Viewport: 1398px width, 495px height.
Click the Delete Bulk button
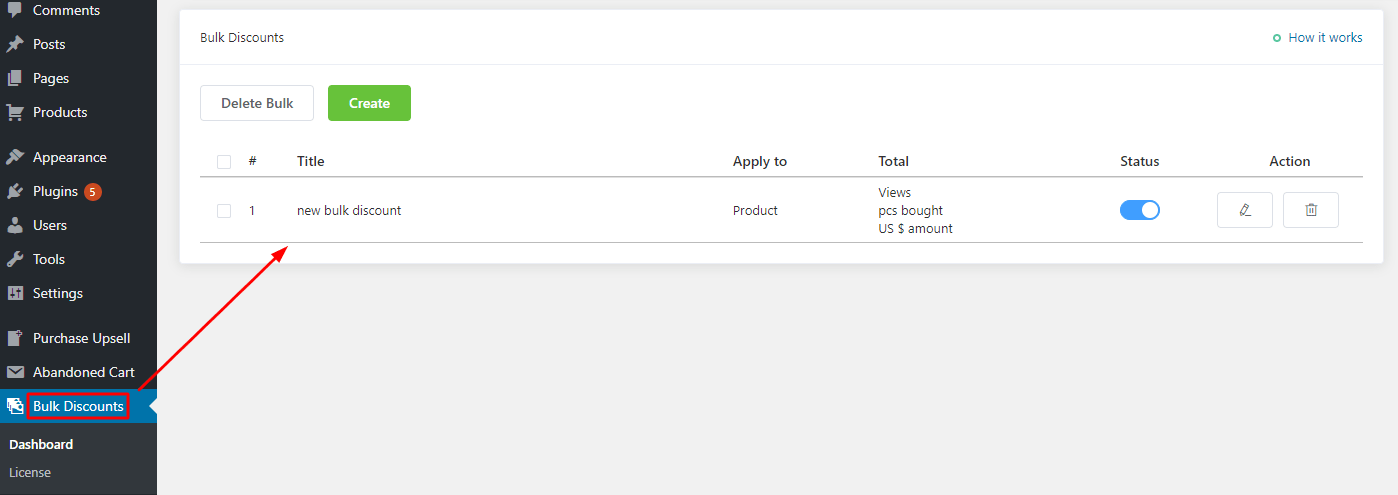click(x=257, y=103)
